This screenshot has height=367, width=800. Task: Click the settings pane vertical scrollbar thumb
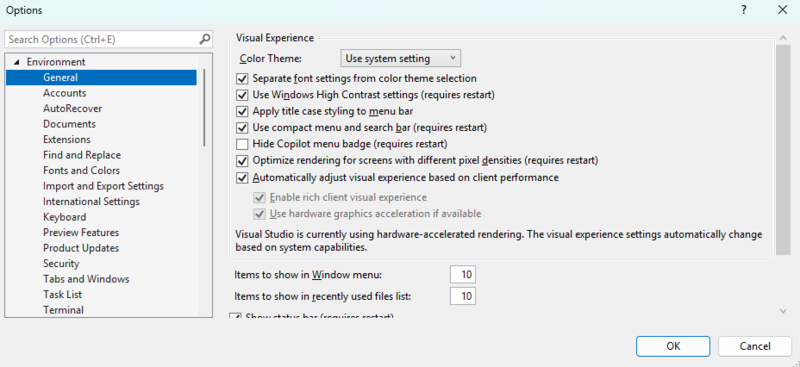(x=783, y=150)
